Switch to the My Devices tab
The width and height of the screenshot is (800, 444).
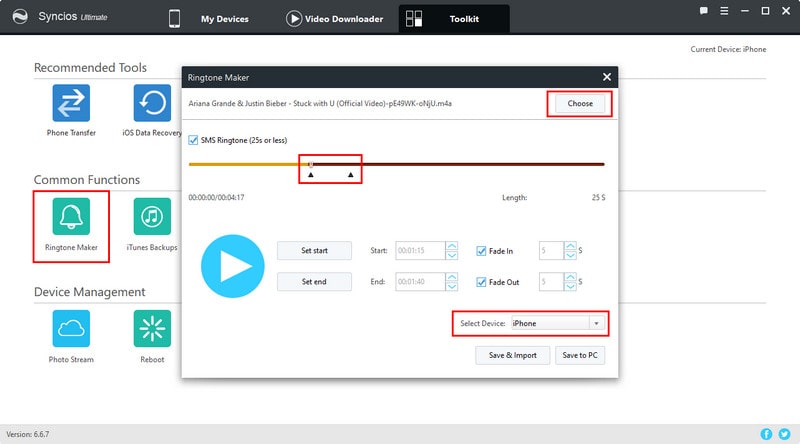[x=224, y=19]
